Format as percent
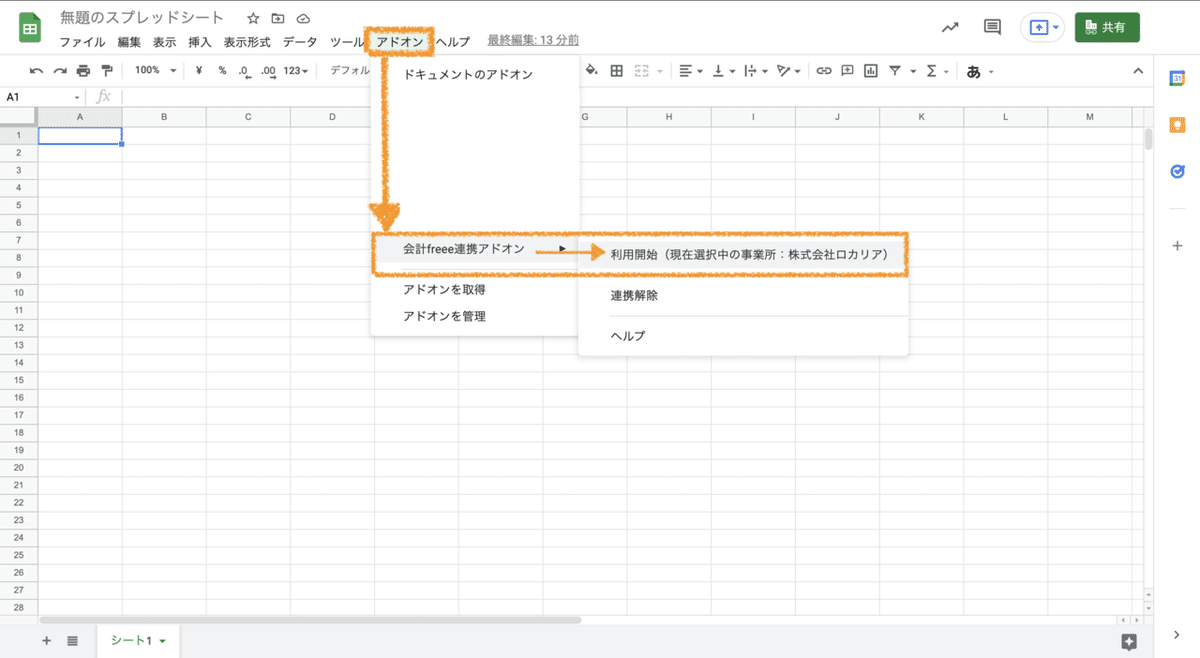Viewport: 1200px width, 658px height. point(222,71)
